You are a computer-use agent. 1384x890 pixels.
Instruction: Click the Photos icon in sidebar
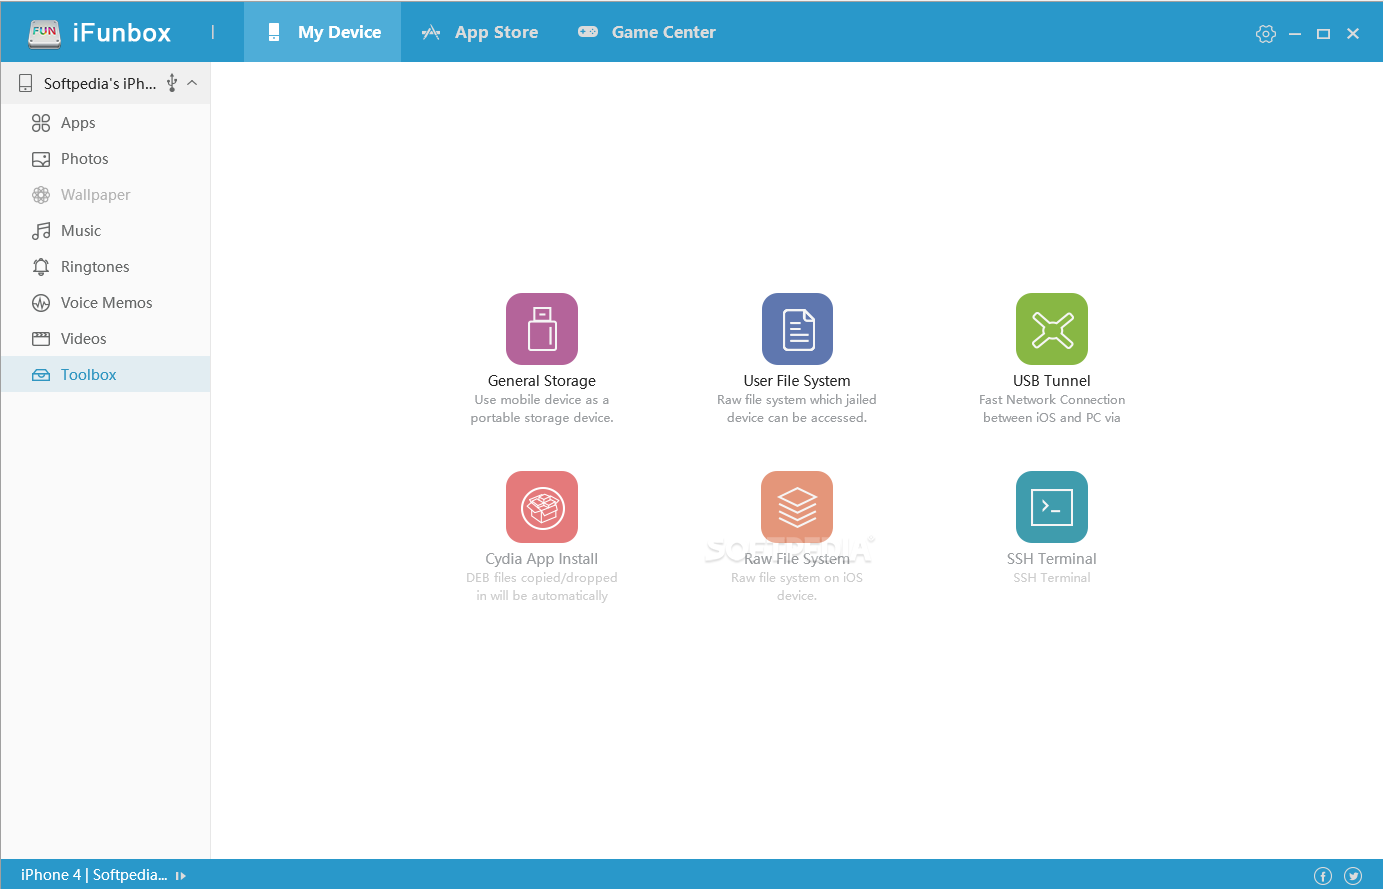click(x=41, y=159)
